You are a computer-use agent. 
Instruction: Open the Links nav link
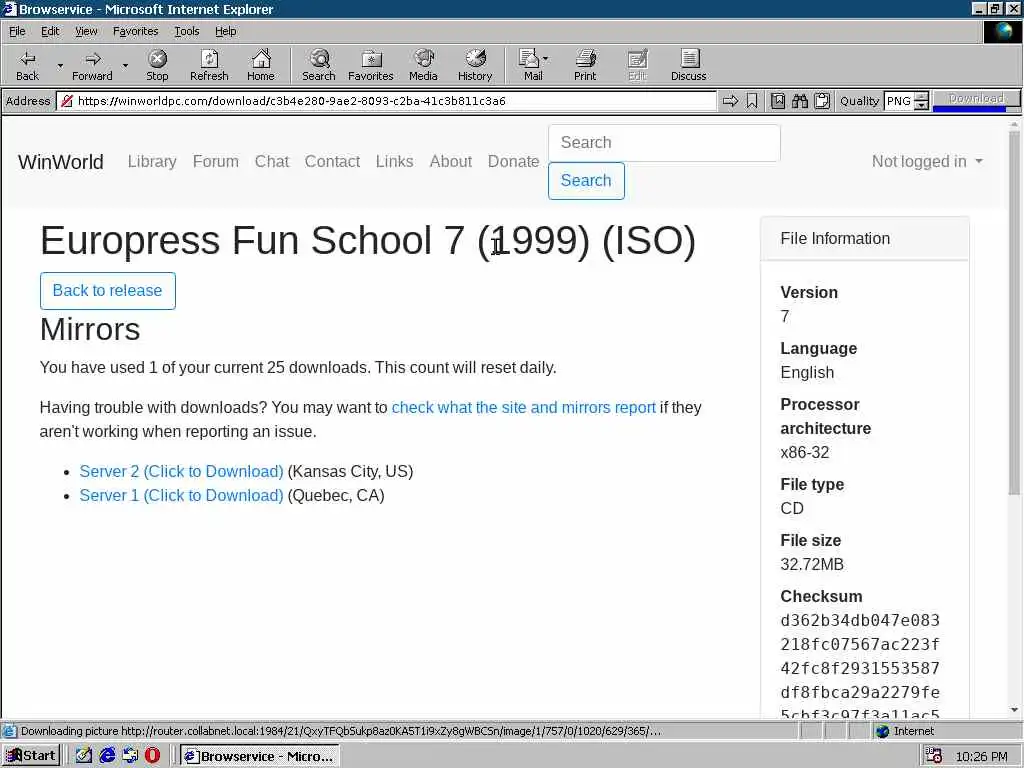point(394,161)
